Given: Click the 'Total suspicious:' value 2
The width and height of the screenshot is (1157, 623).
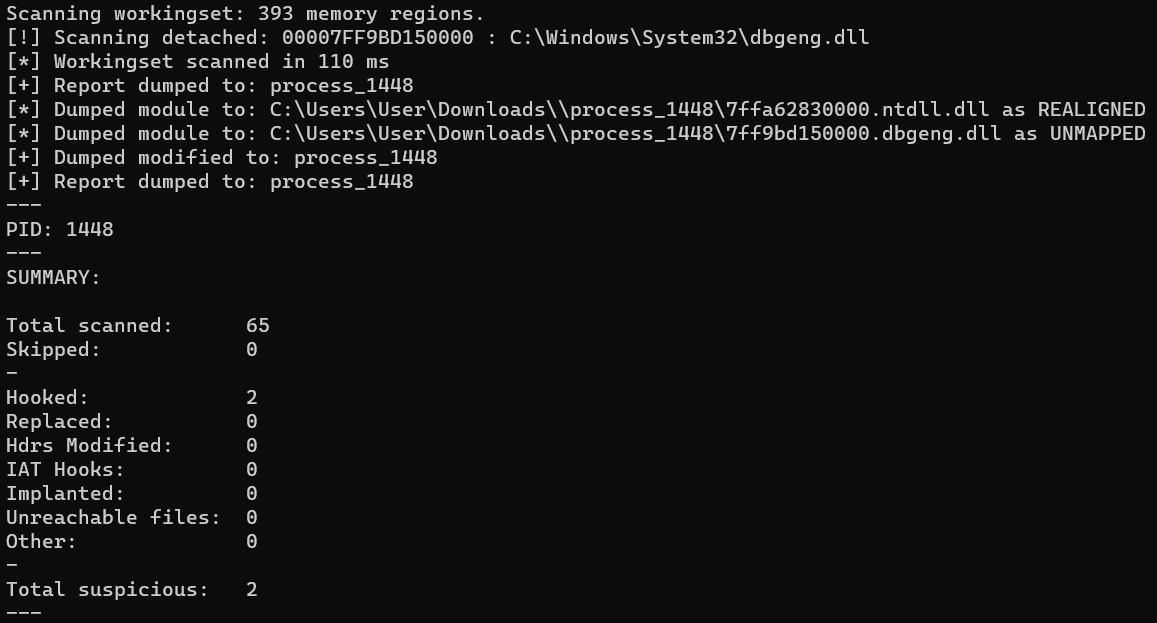Looking at the screenshot, I should 252,590.
